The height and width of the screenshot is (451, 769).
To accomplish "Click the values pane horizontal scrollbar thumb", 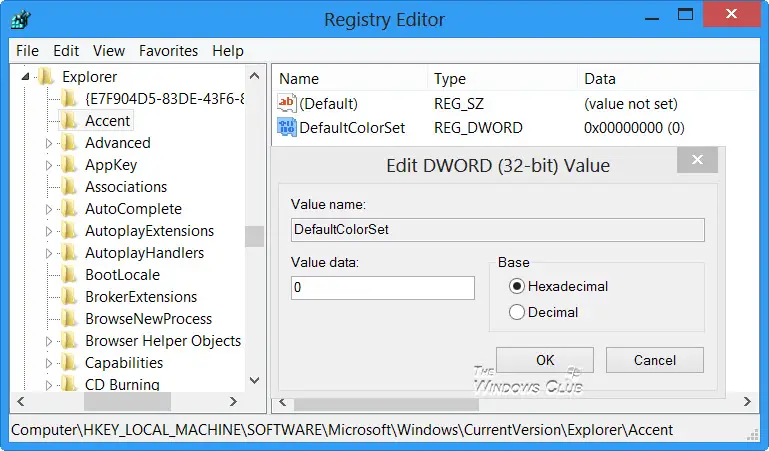I will pos(386,404).
